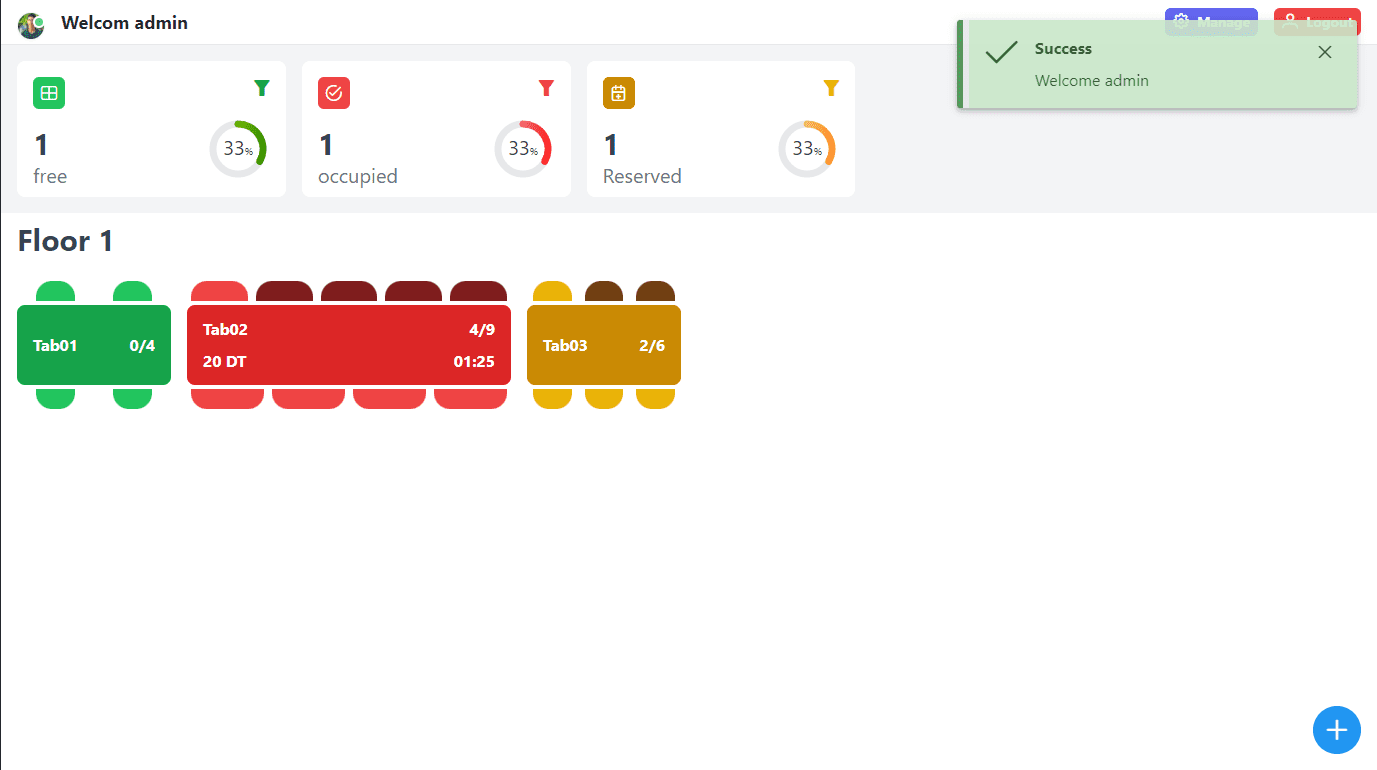Click the green table grid icon
Viewport: 1377px width, 770px height.
coord(49,93)
